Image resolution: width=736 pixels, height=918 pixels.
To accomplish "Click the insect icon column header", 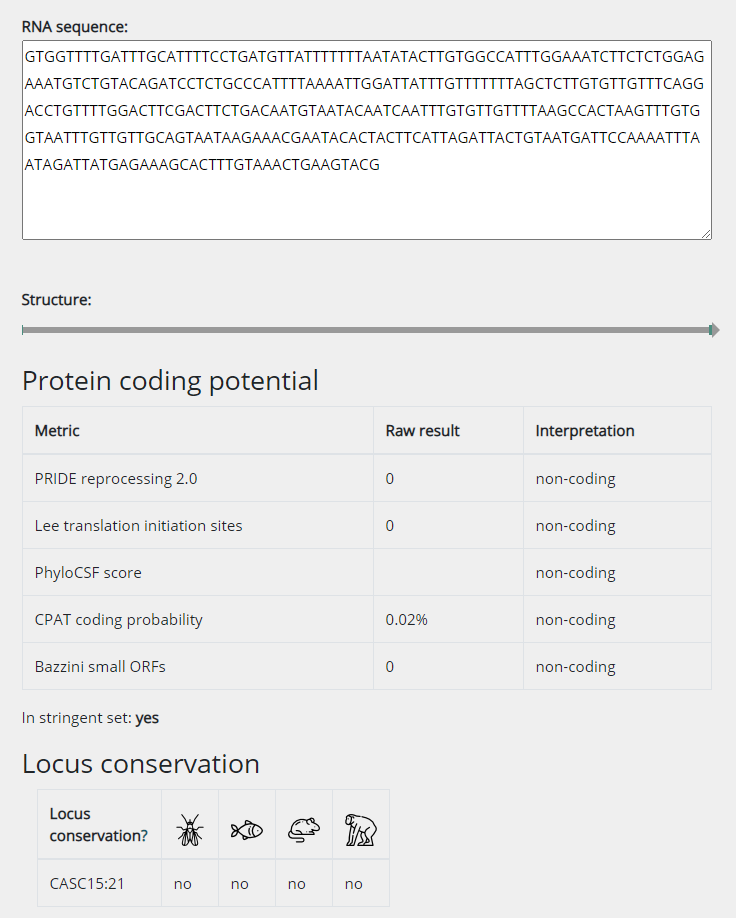I will (189, 824).
